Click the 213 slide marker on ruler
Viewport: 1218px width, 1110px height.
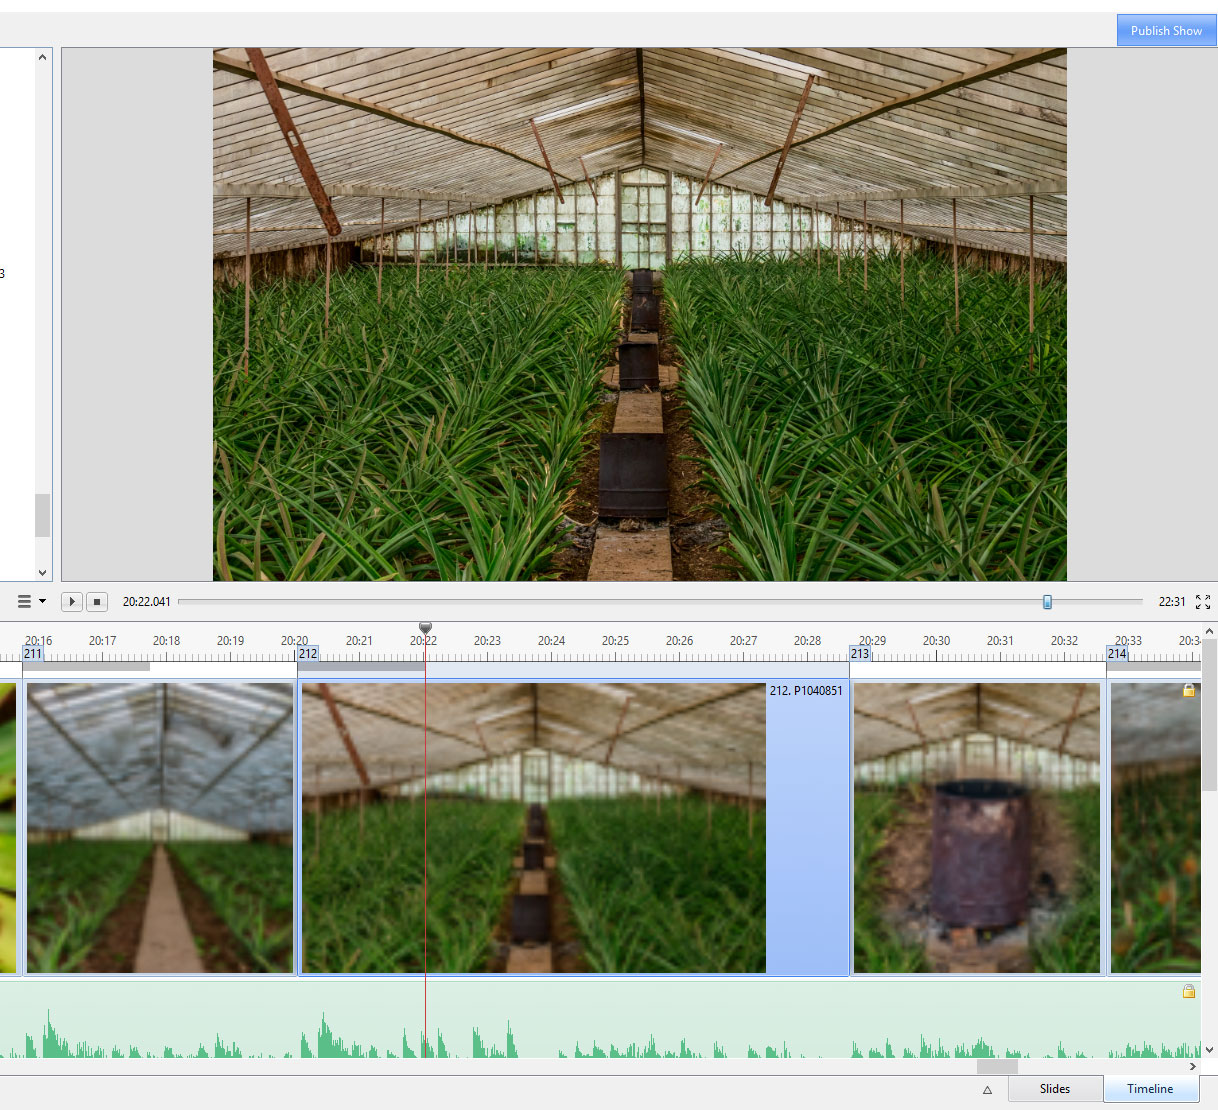click(x=860, y=654)
